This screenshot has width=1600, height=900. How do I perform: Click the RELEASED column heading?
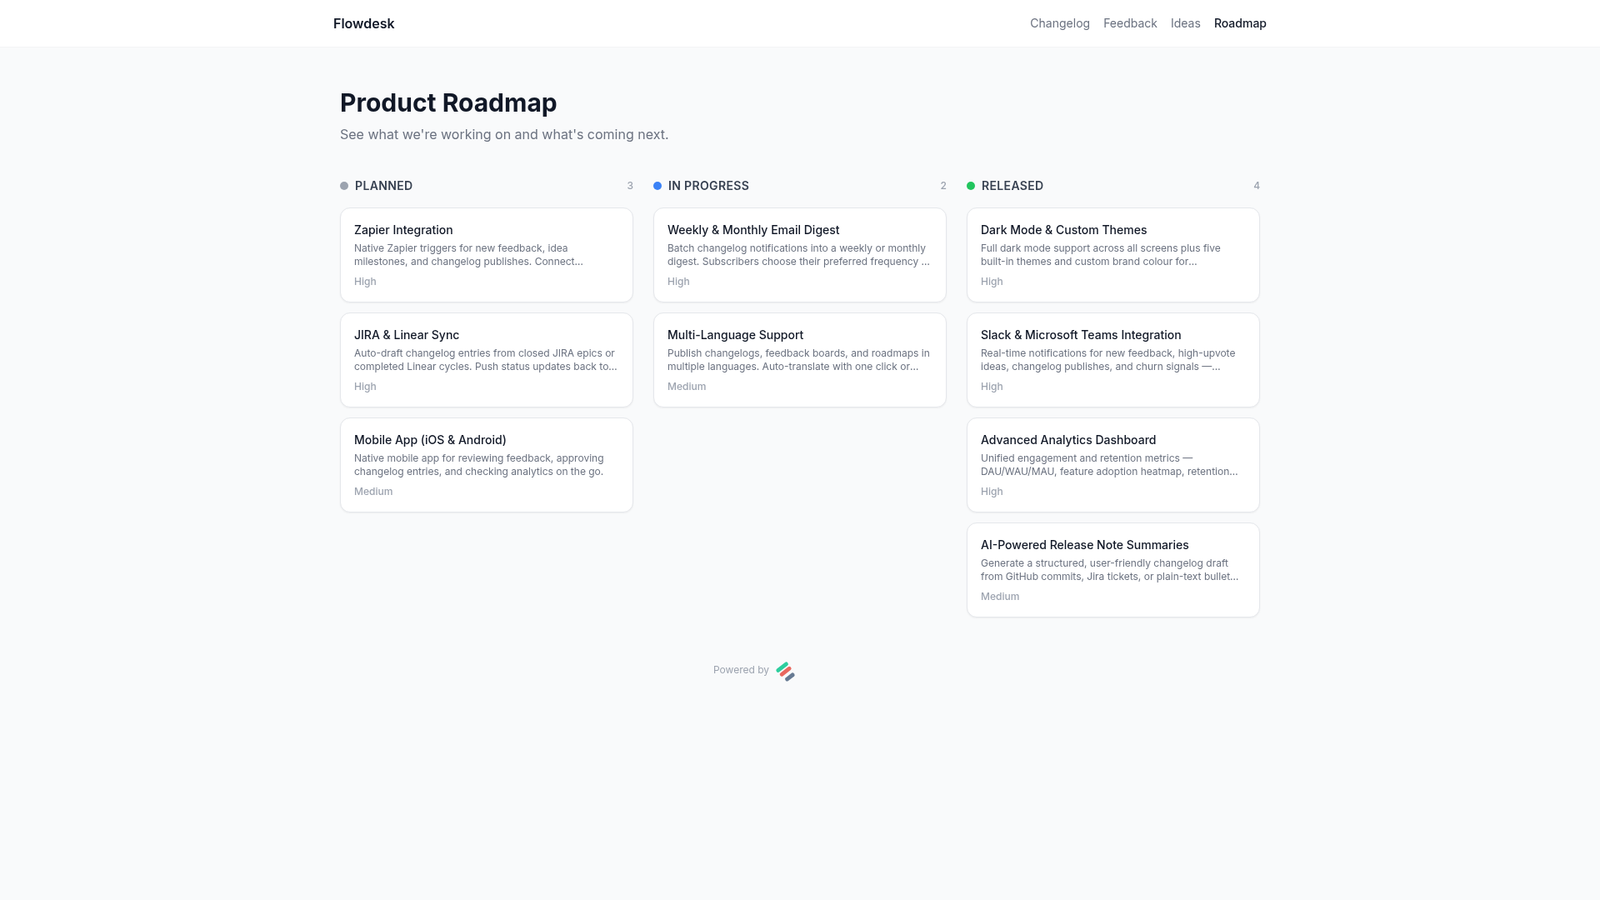pyautogui.click(x=1012, y=186)
